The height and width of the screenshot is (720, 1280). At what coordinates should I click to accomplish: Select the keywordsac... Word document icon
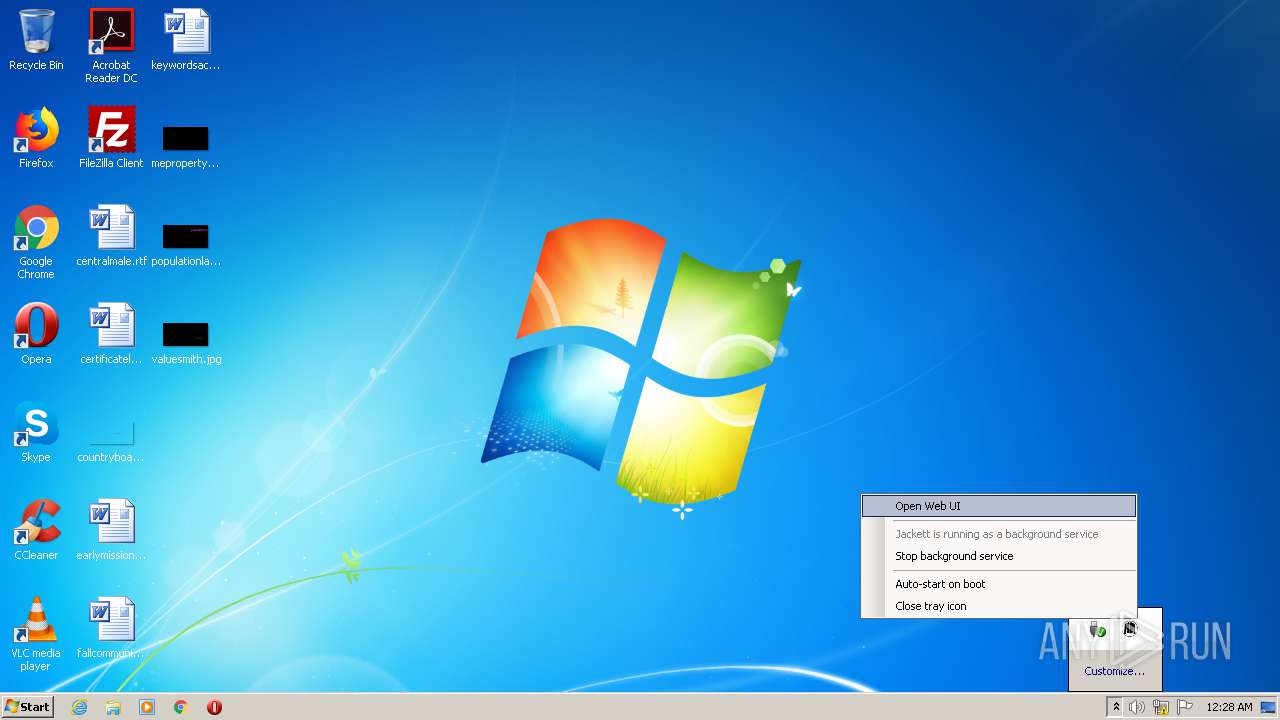click(186, 40)
